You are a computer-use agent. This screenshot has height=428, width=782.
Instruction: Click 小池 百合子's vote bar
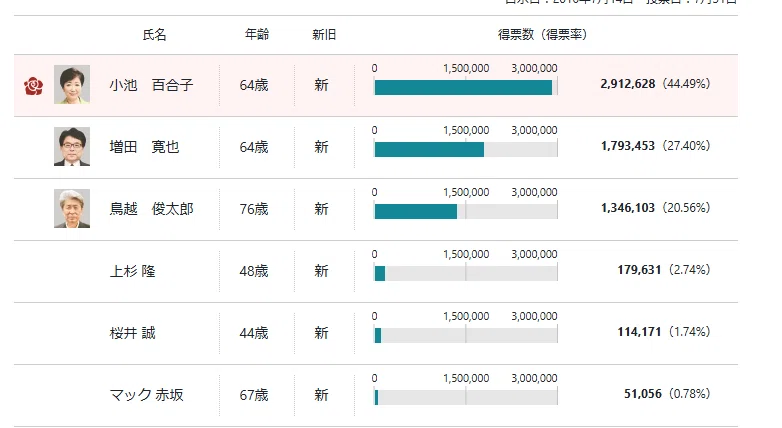pyautogui.click(x=463, y=87)
